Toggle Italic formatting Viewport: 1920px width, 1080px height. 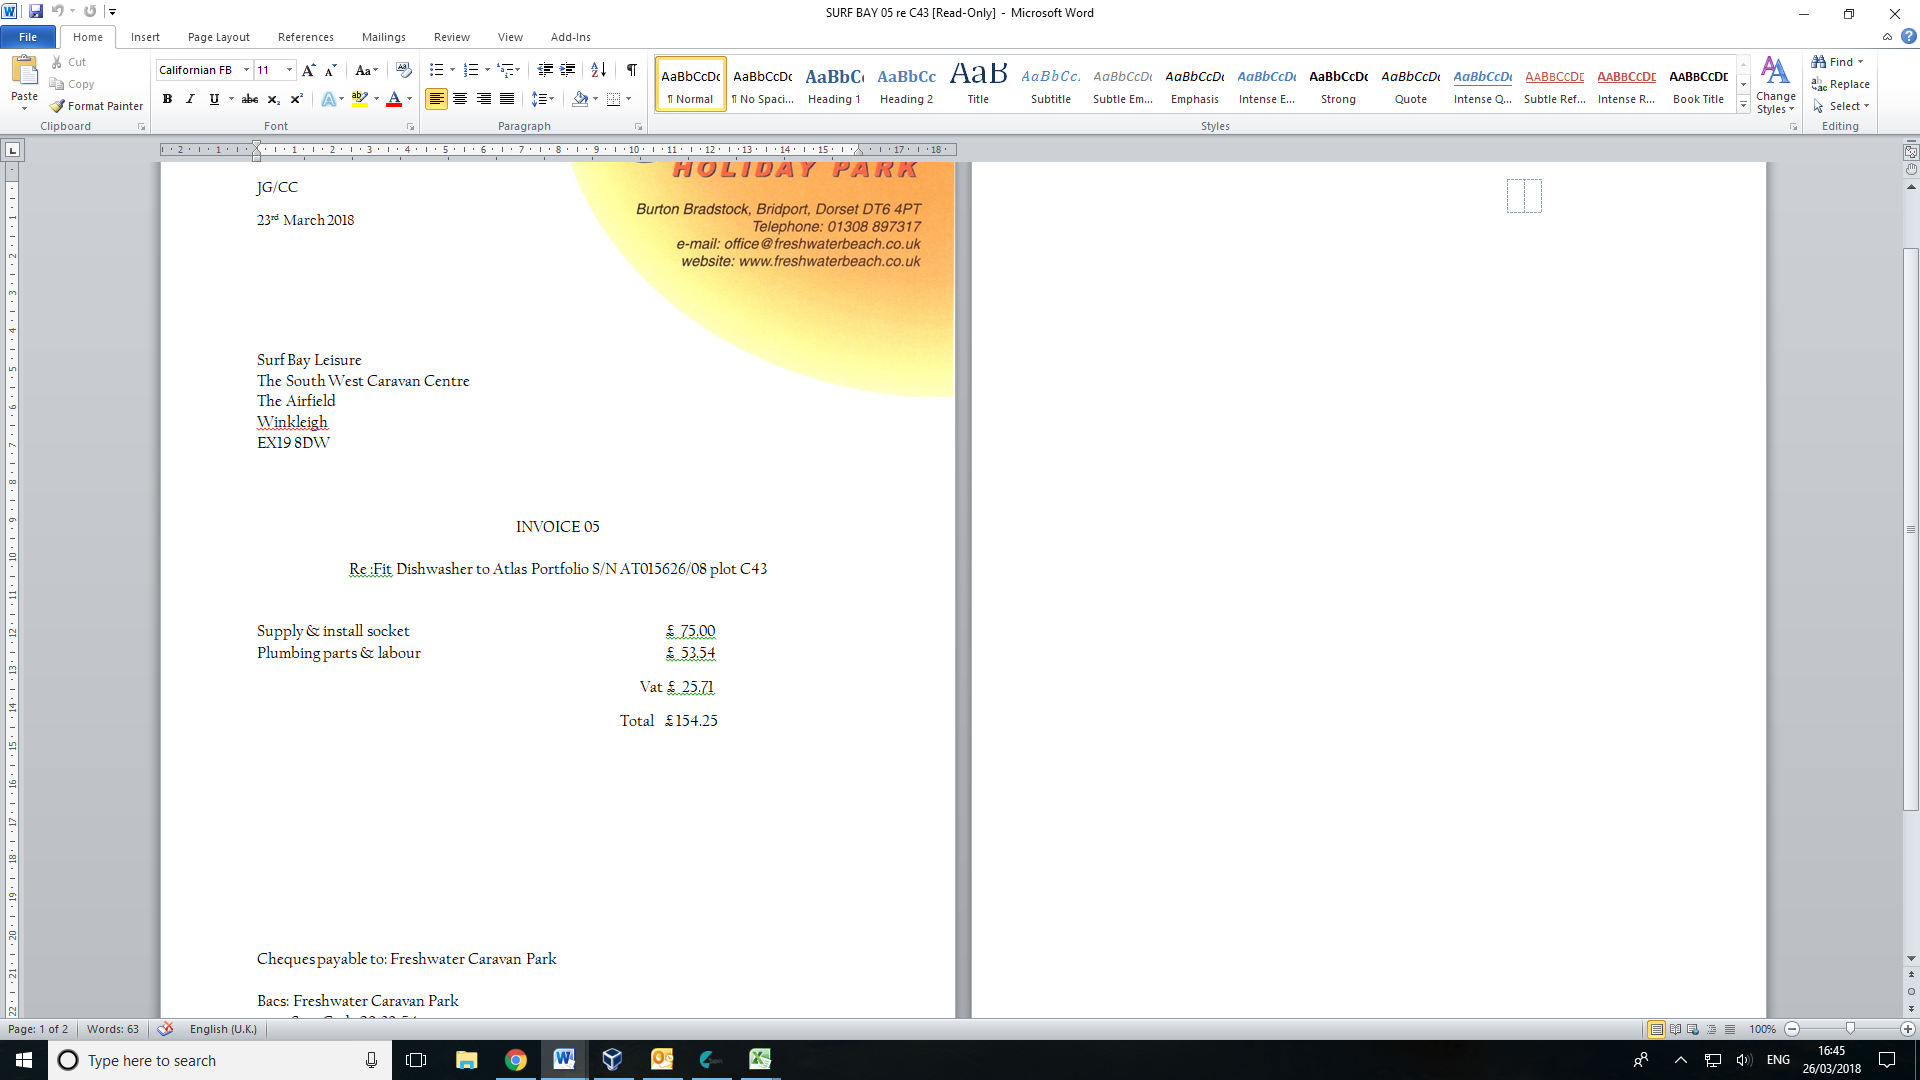click(190, 99)
